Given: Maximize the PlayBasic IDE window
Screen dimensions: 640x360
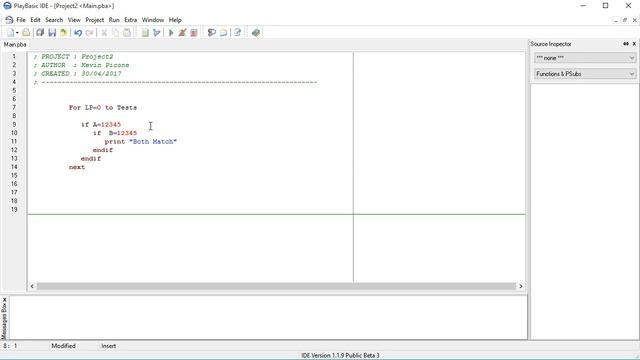Looking at the screenshot, I should [x=606, y=6].
